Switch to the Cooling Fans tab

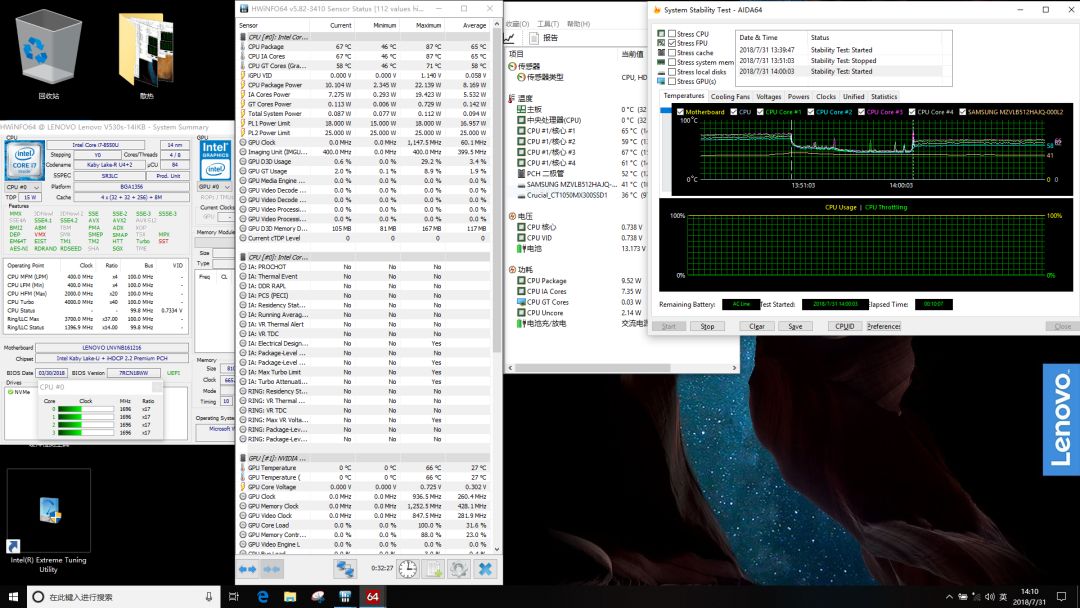[730, 97]
